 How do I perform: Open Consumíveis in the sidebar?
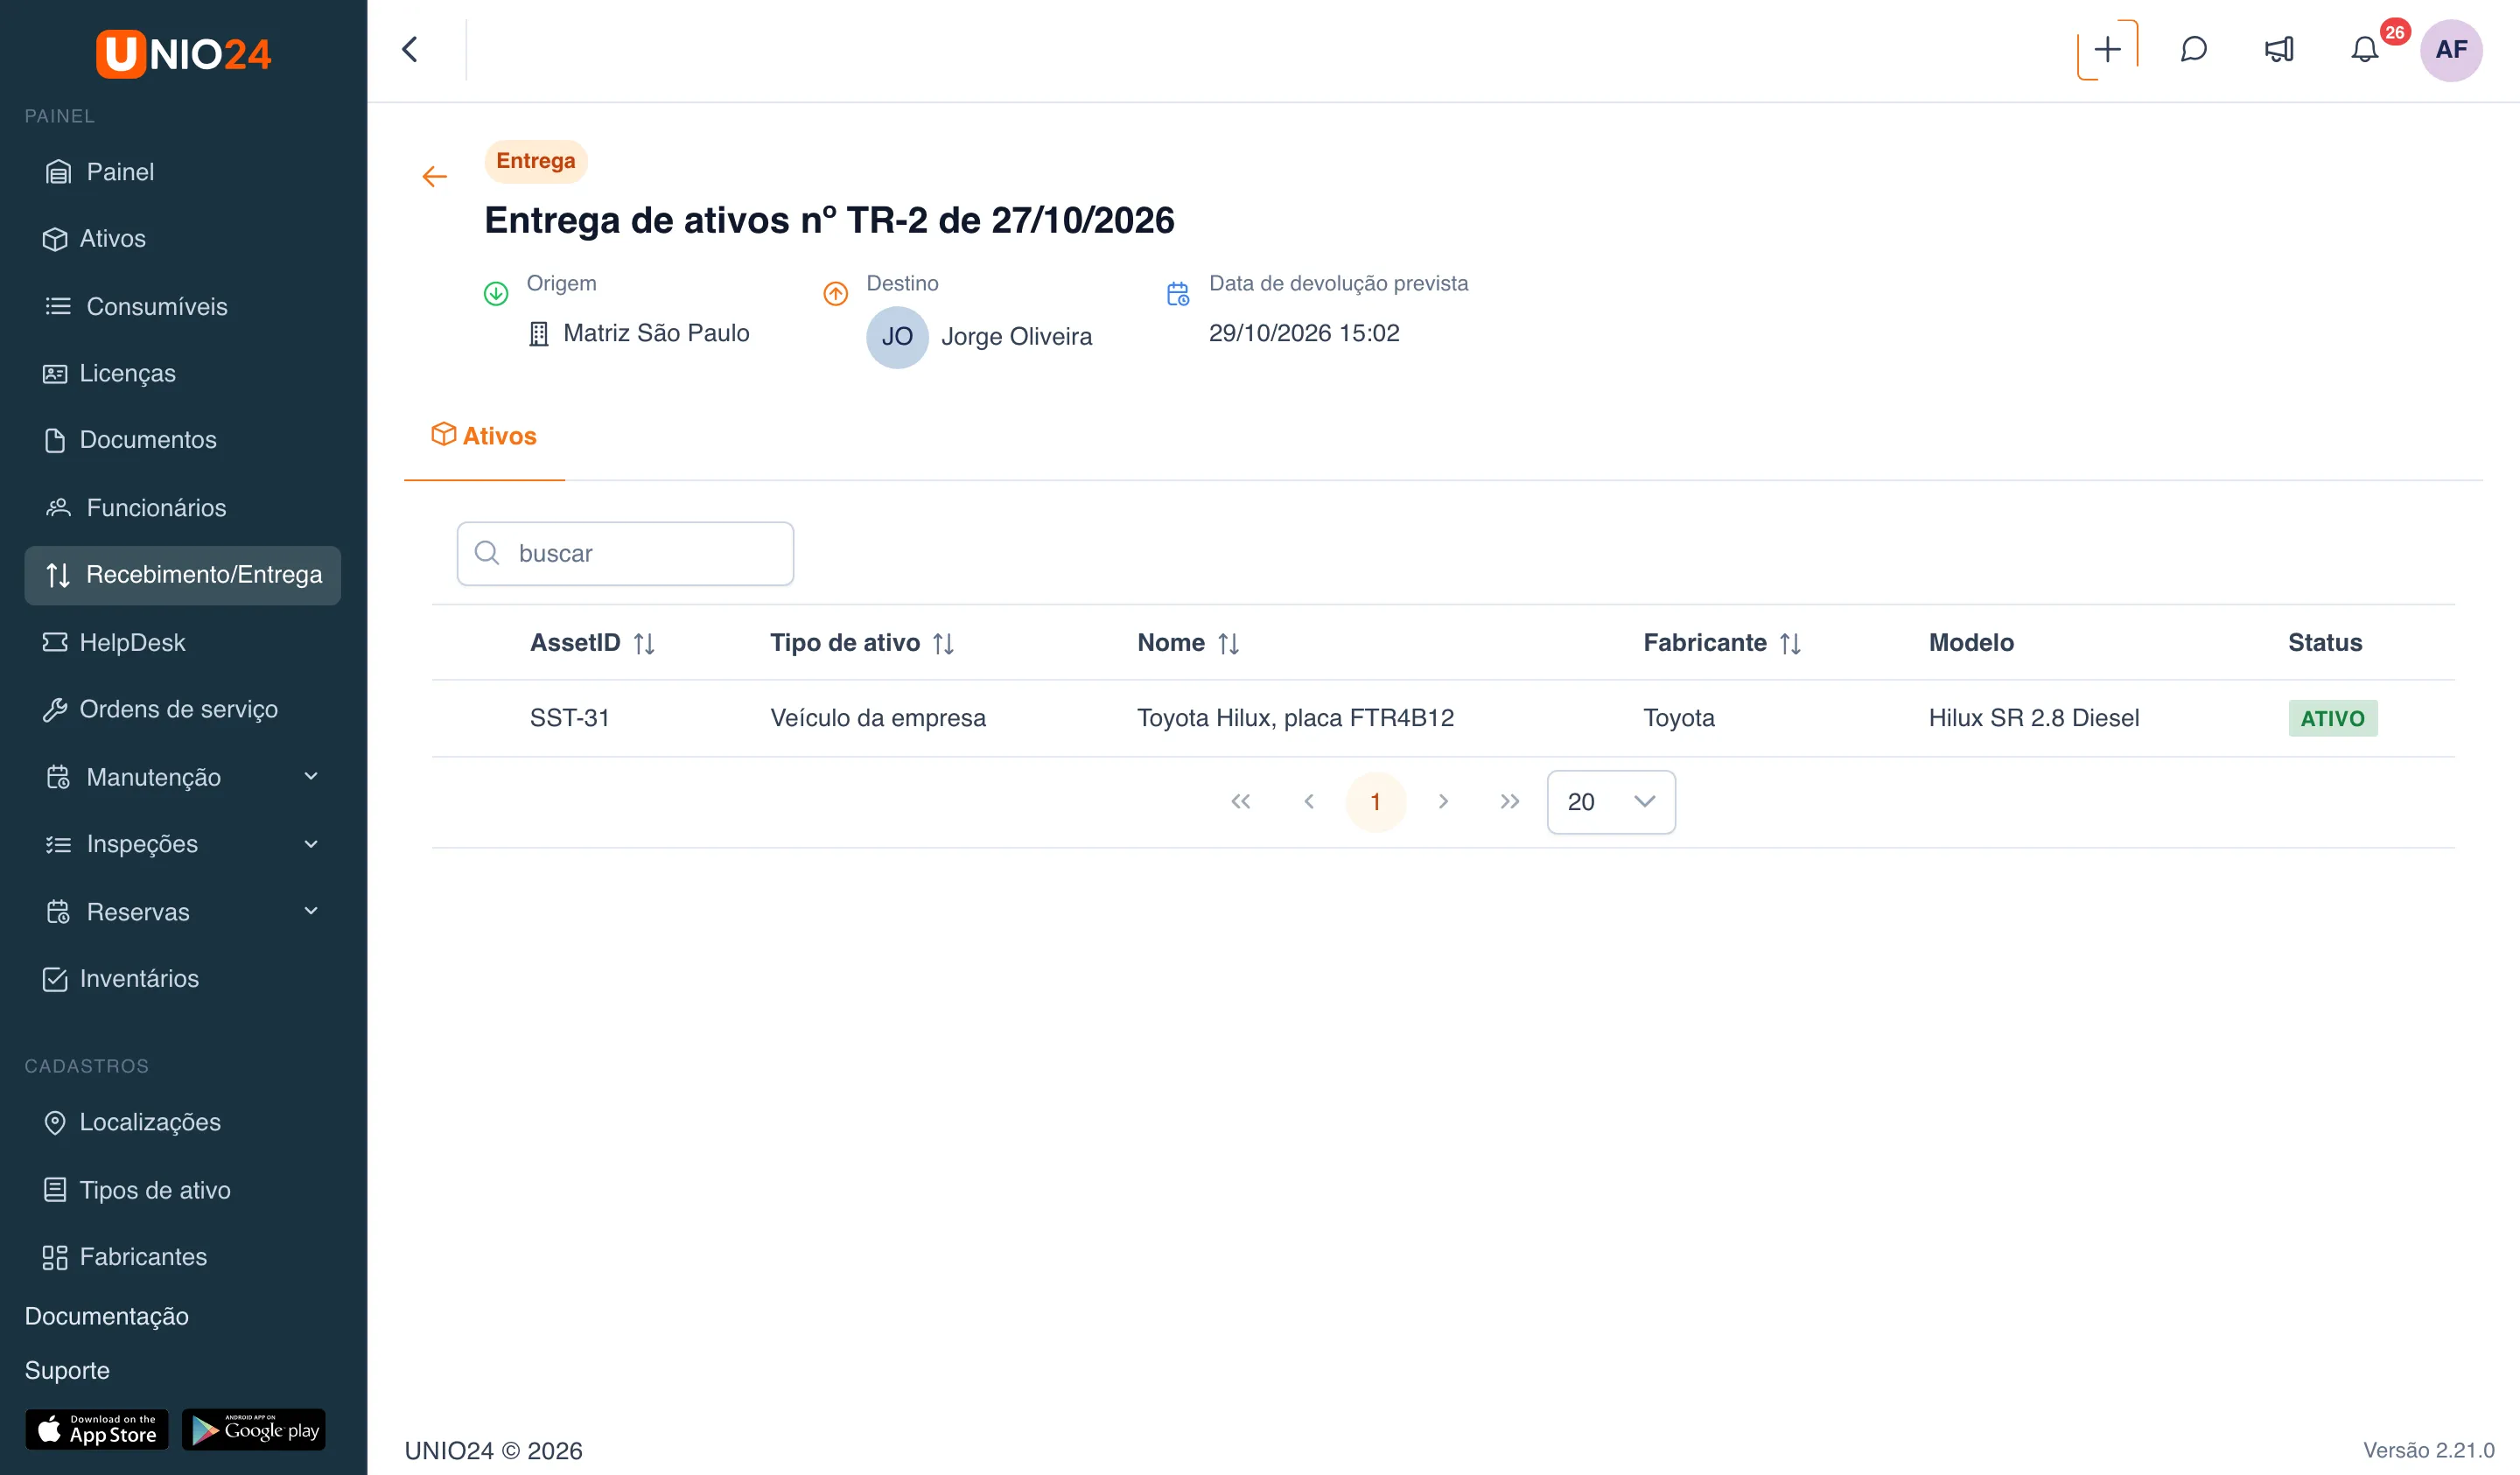point(183,307)
